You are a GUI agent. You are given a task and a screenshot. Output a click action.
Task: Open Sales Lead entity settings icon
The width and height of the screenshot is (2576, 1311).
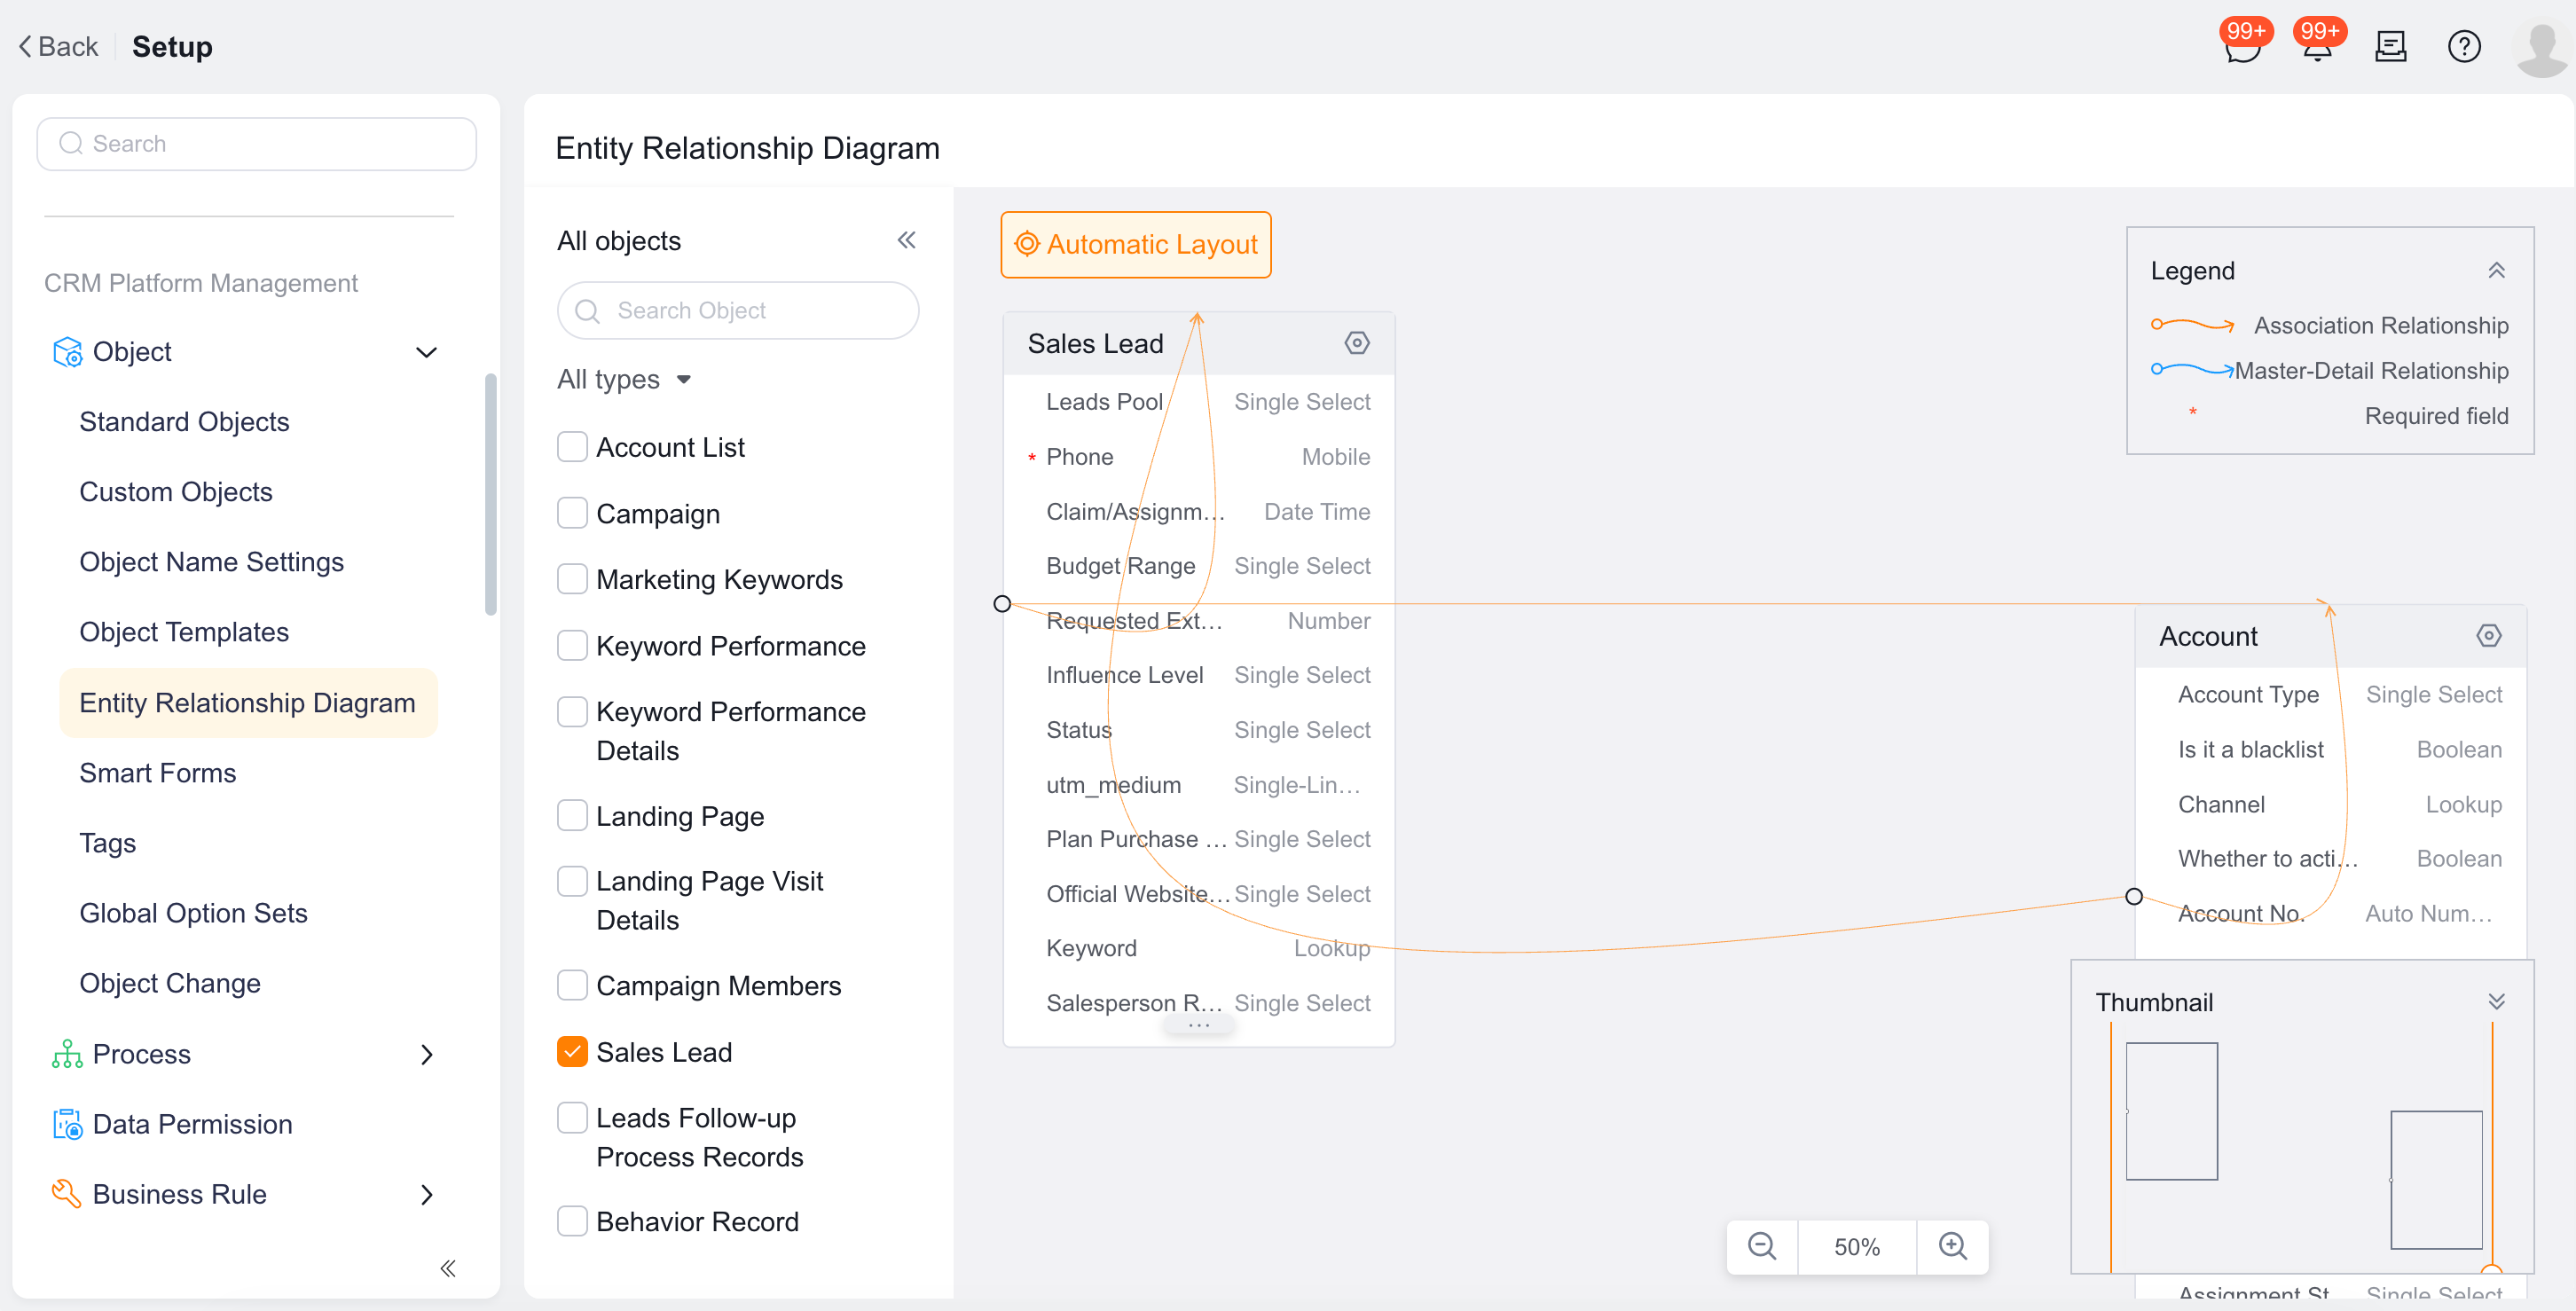pyautogui.click(x=1356, y=343)
